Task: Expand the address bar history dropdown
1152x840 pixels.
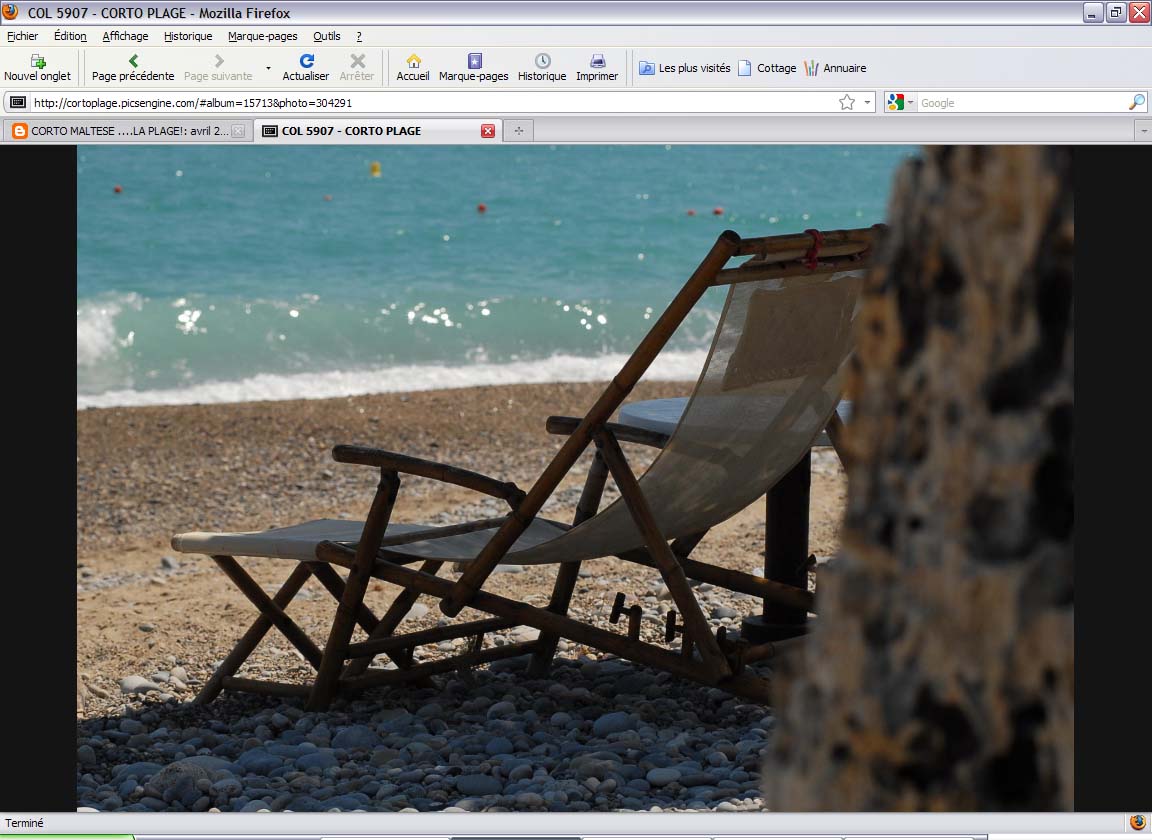Action: [x=868, y=103]
